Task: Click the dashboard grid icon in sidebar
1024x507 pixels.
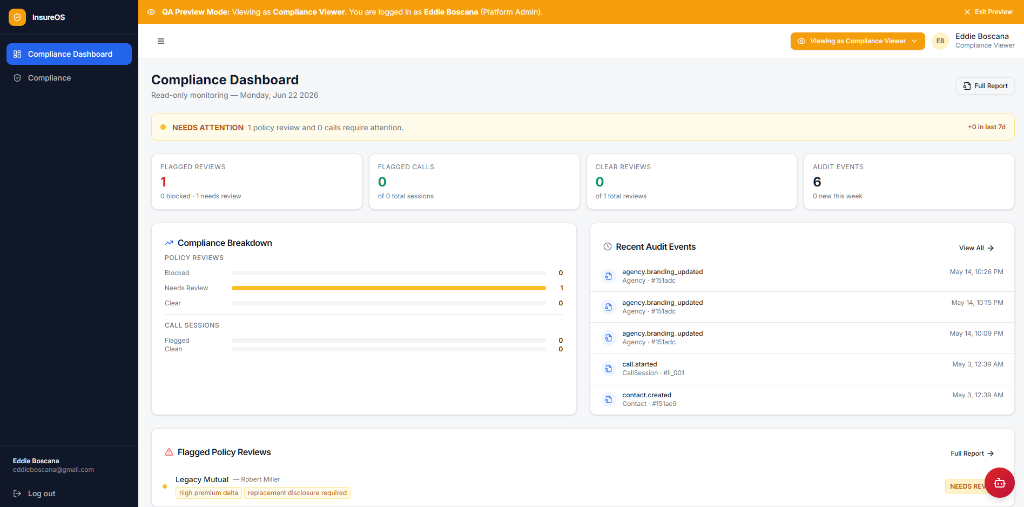Action: (x=18, y=54)
